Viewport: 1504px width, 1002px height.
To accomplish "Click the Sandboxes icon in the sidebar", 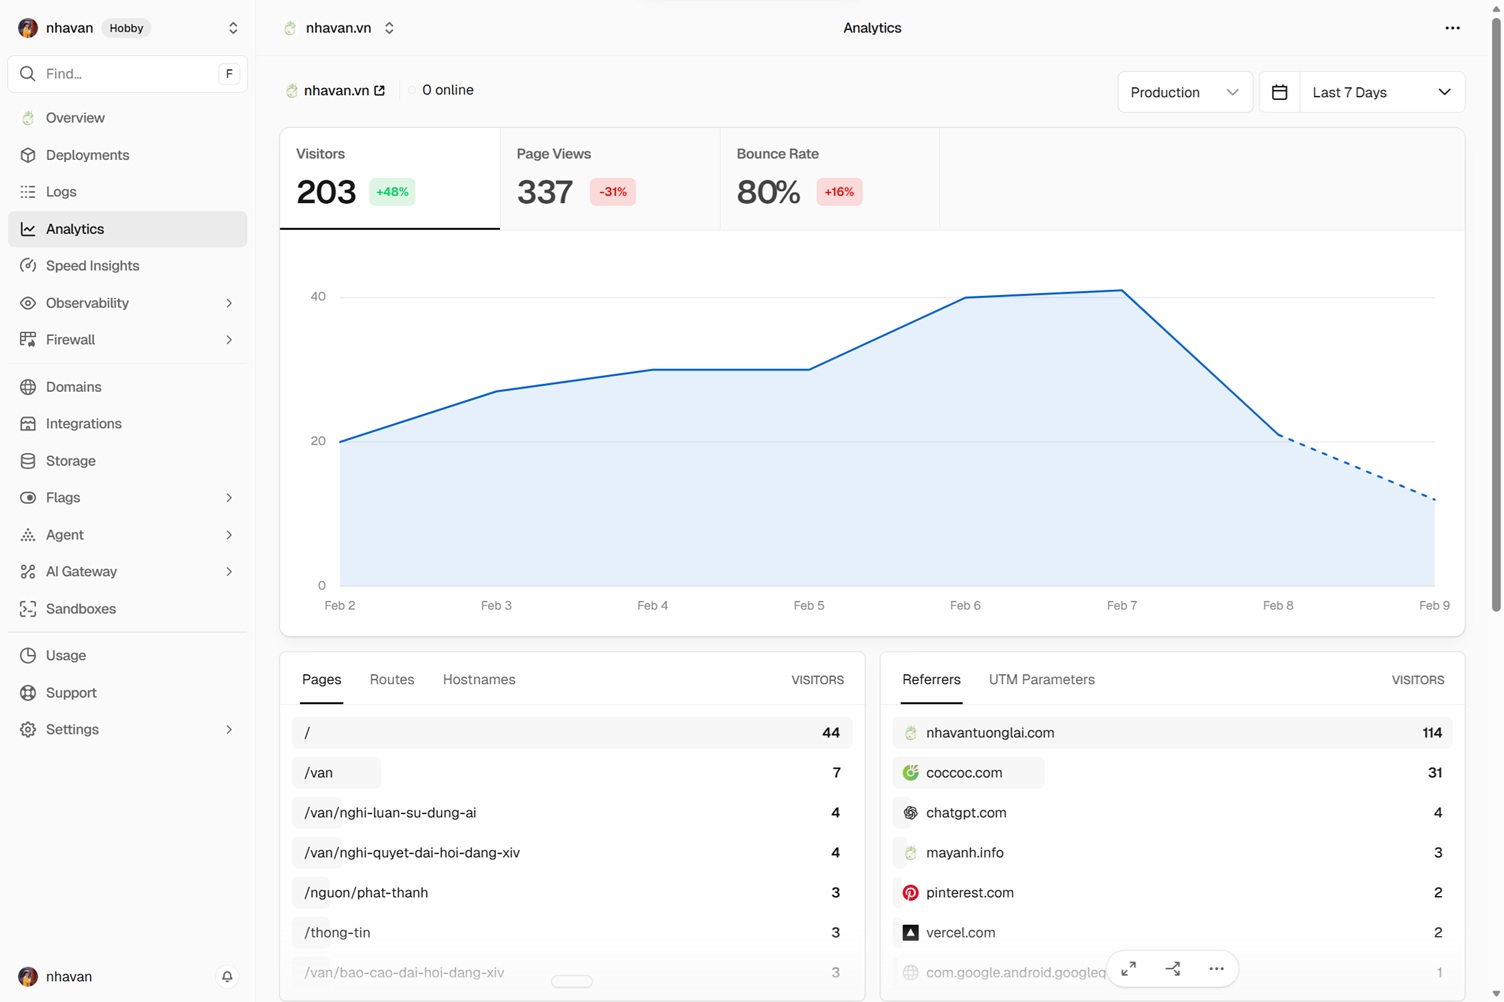I will 28,609.
